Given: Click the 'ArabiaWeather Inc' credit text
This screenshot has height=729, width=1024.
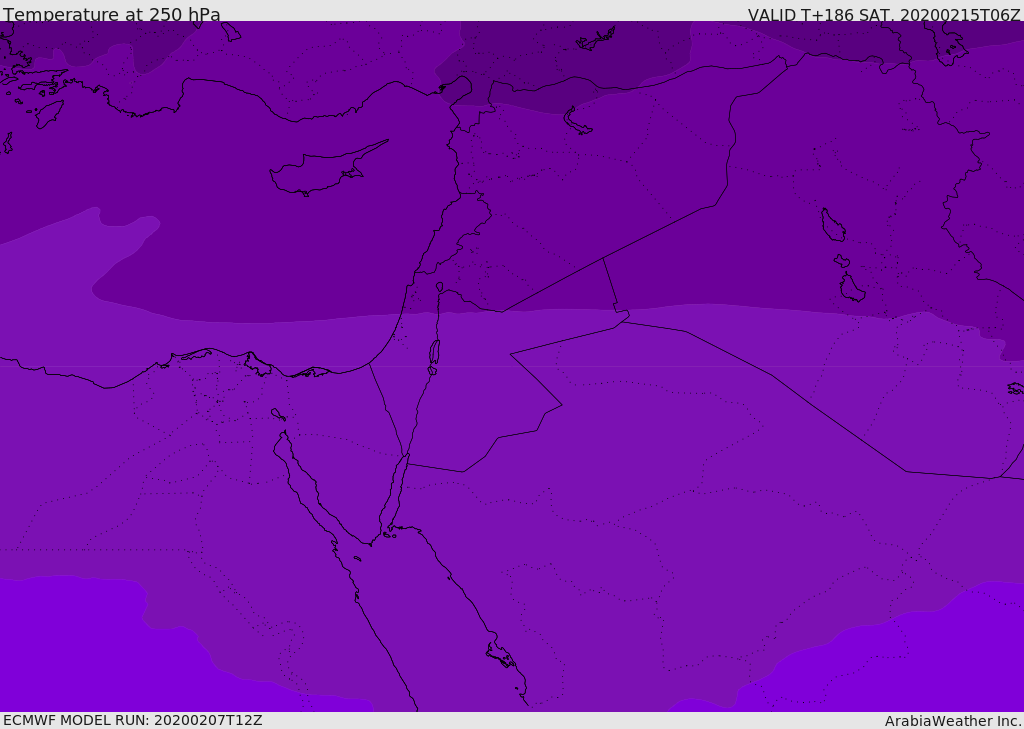Looking at the screenshot, I should coord(953,721).
